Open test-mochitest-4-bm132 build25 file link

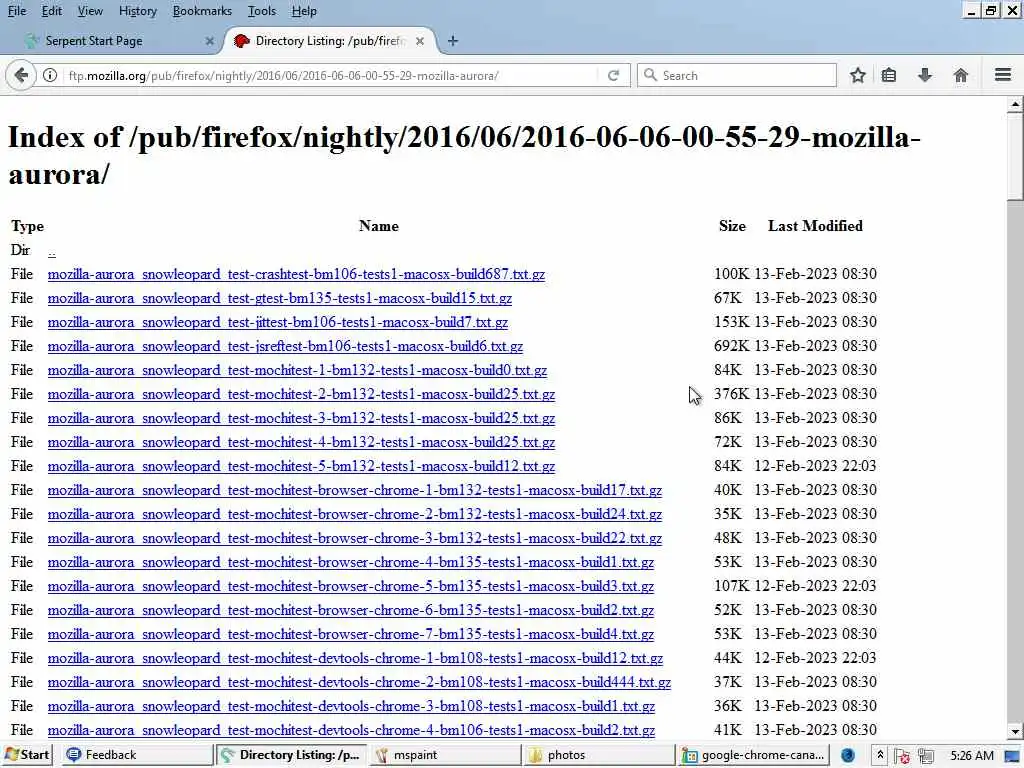[x=301, y=442]
